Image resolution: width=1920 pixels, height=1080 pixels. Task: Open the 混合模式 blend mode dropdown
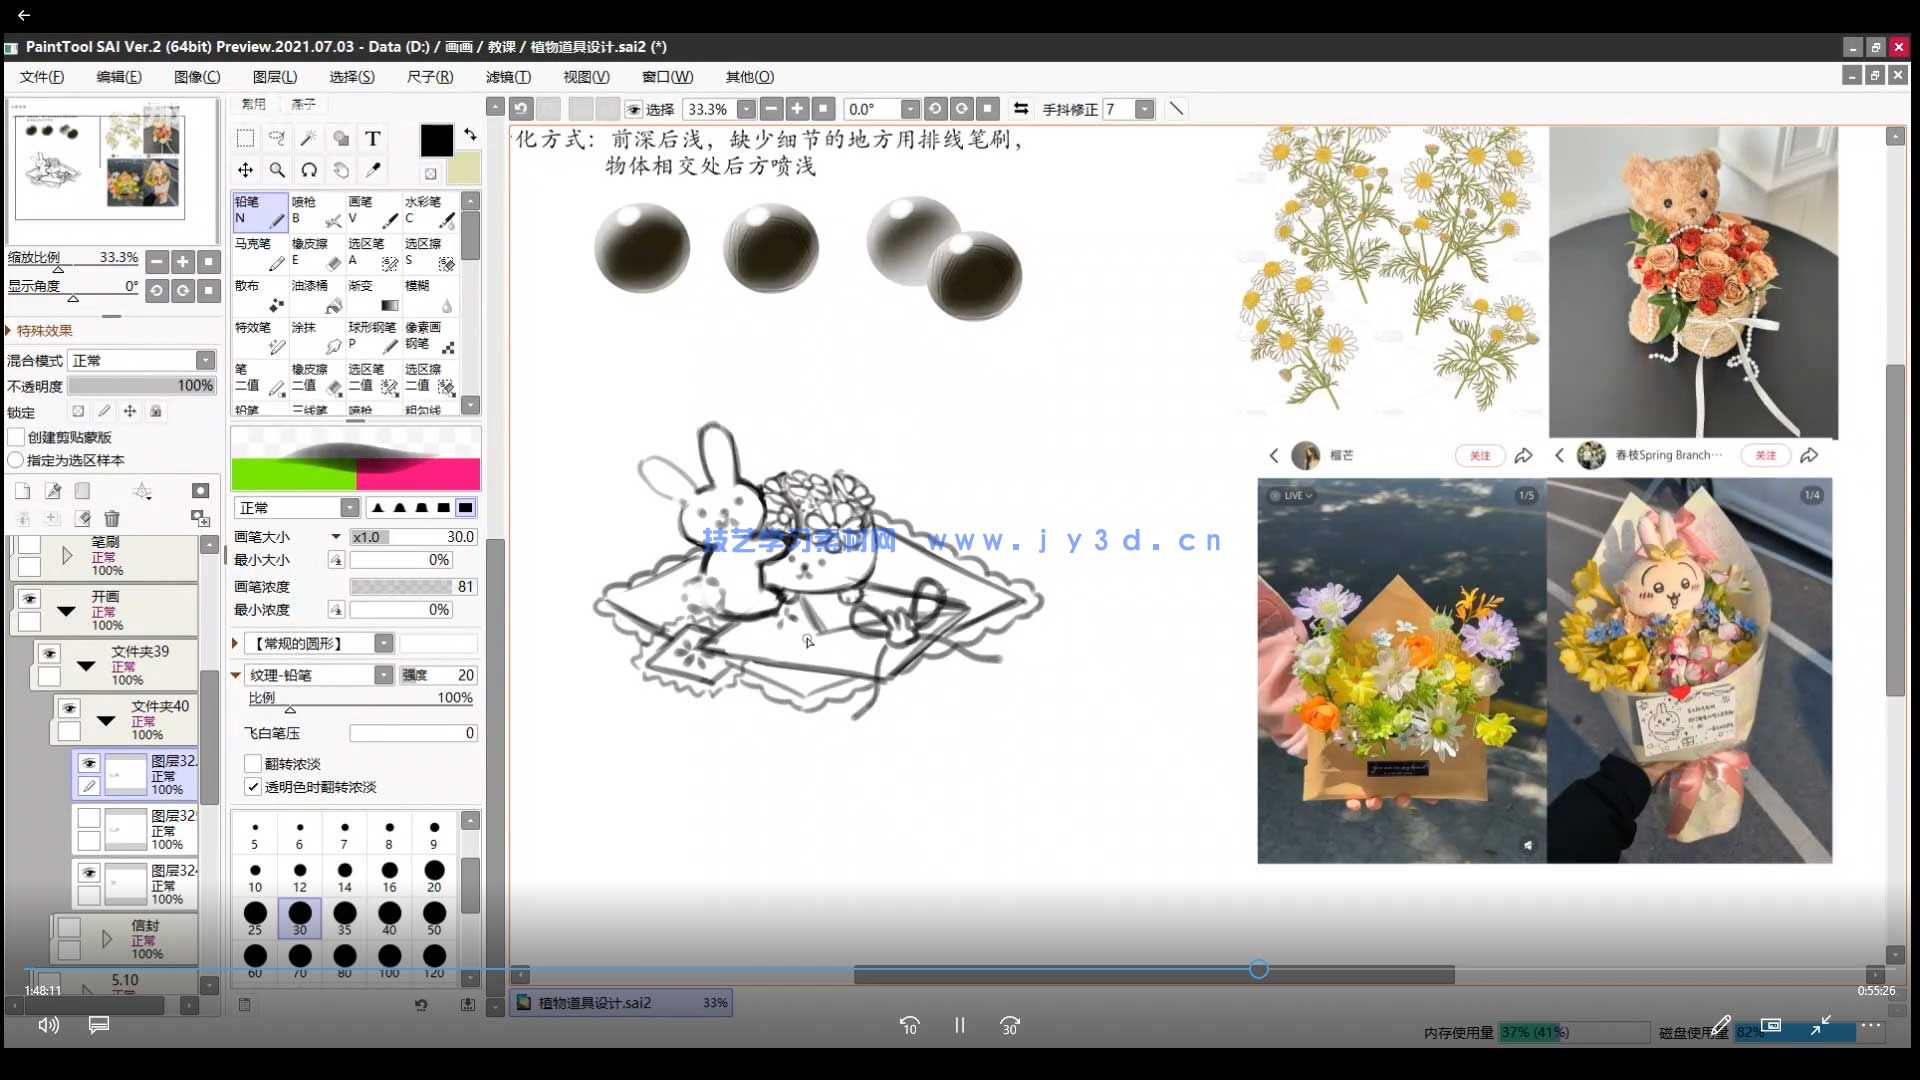point(205,360)
